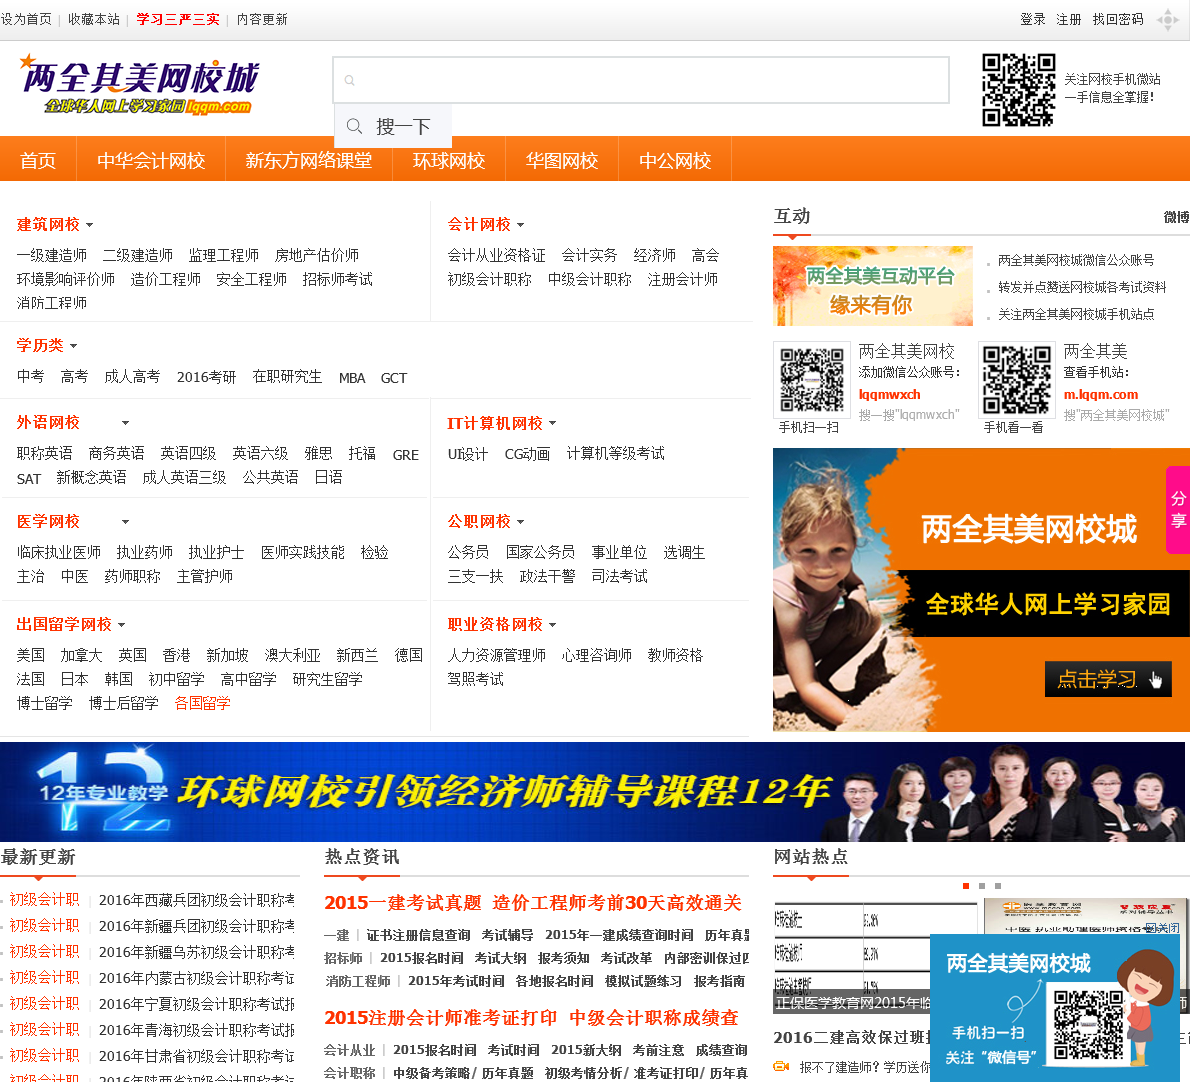The image size is (1190, 1082).
Task: Click the 计算机等级考试 link
Action: coord(615,455)
